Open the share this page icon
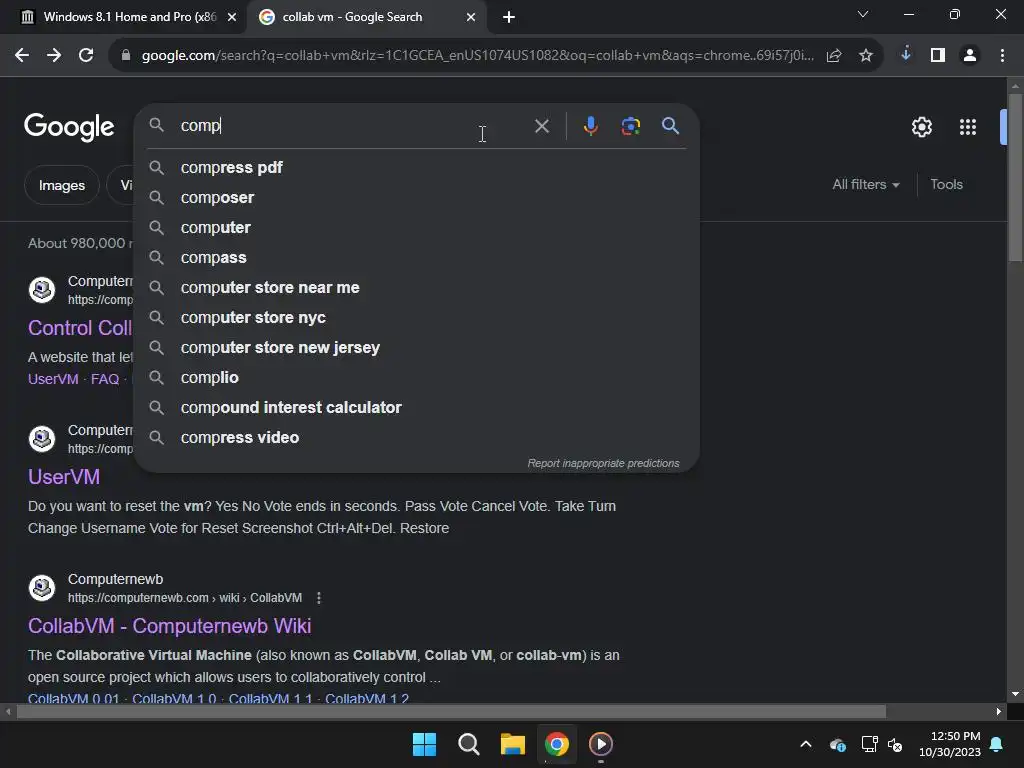This screenshot has height=768, width=1024. pos(834,56)
